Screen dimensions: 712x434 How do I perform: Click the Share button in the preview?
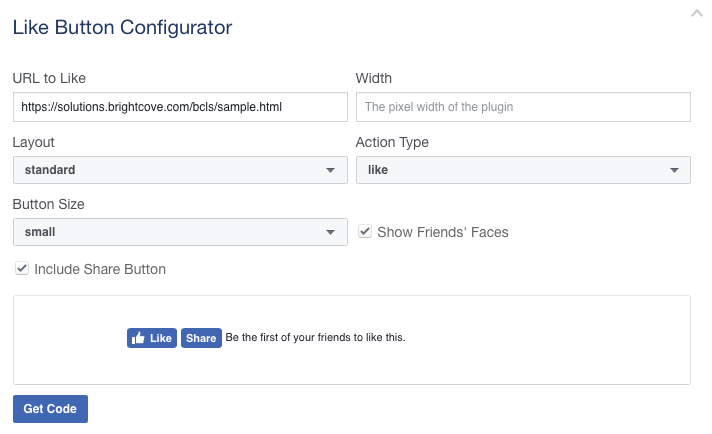[201, 338]
